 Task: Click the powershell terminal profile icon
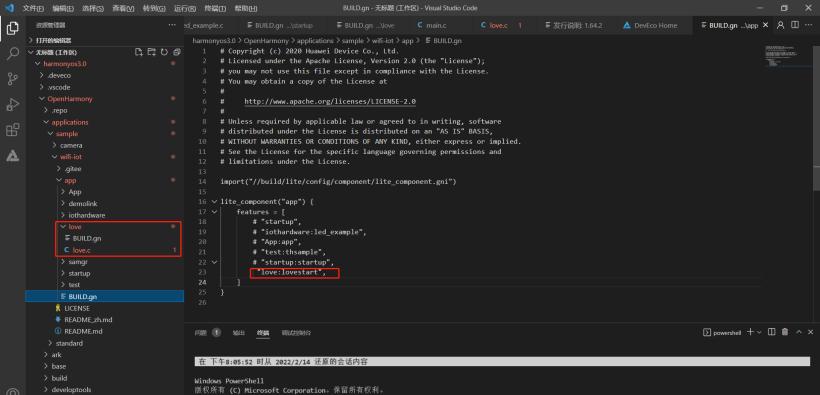(x=707, y=332)
